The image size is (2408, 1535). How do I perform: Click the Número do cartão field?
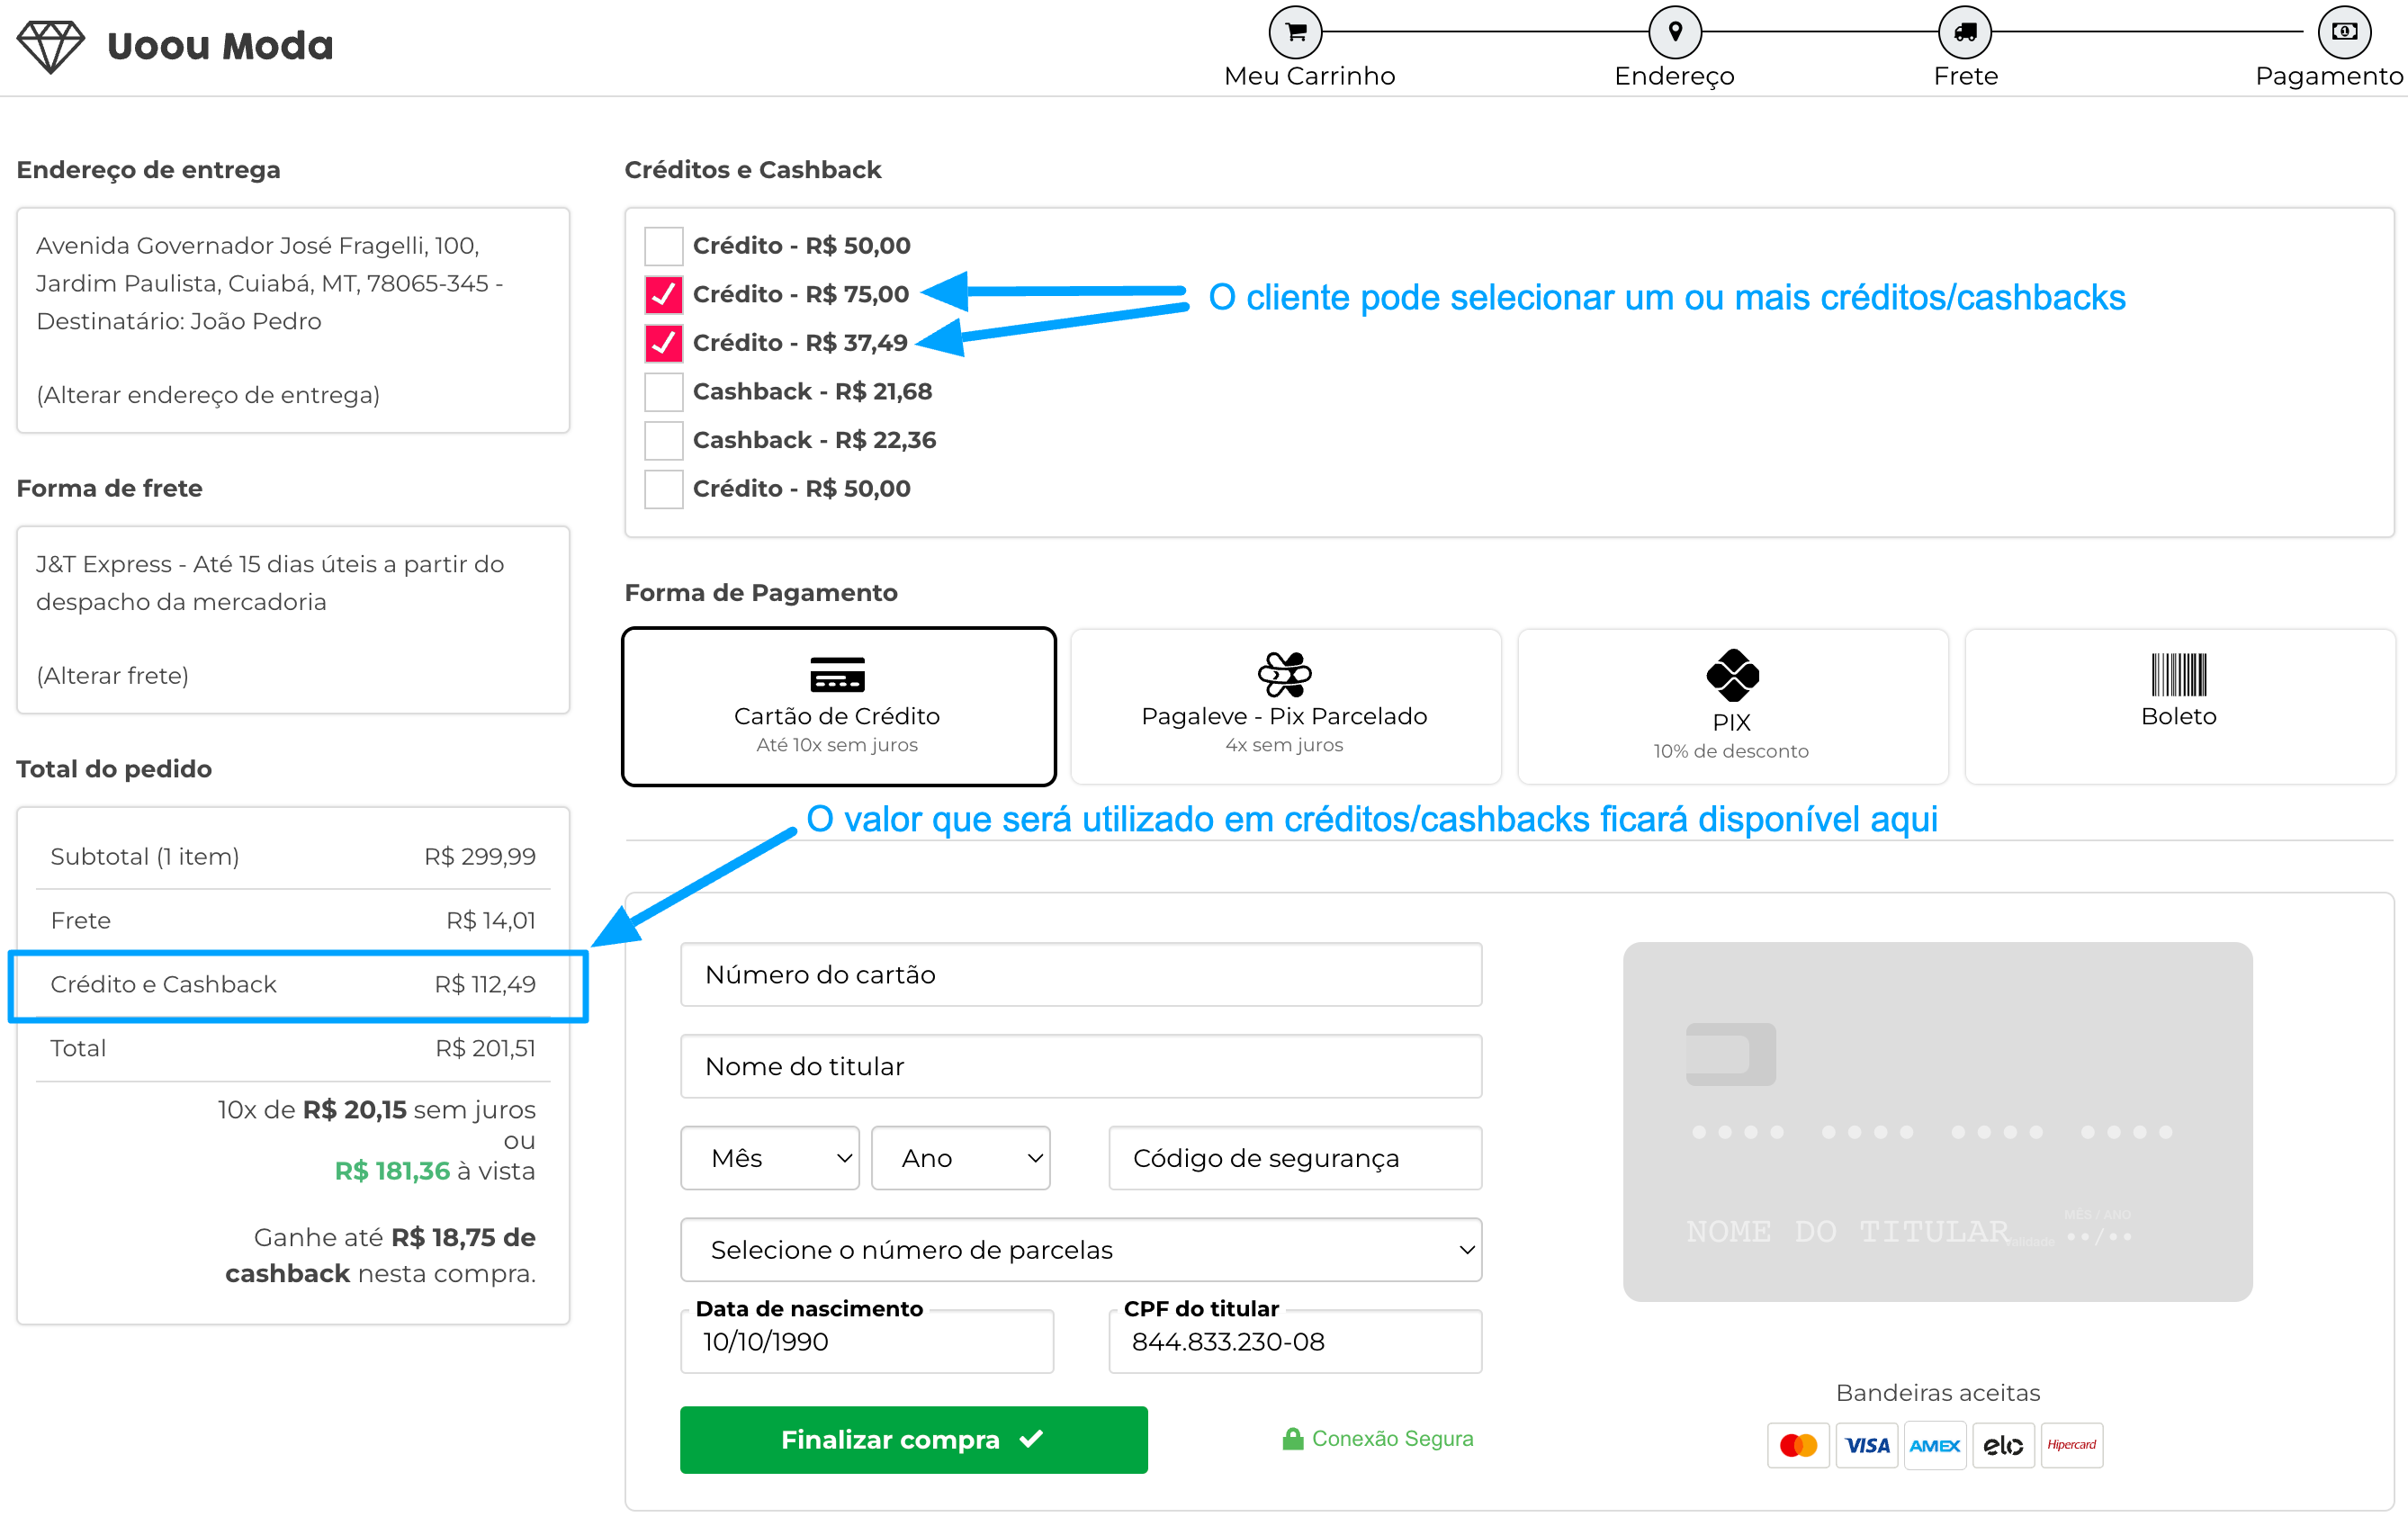click(x=1080, y=975)
